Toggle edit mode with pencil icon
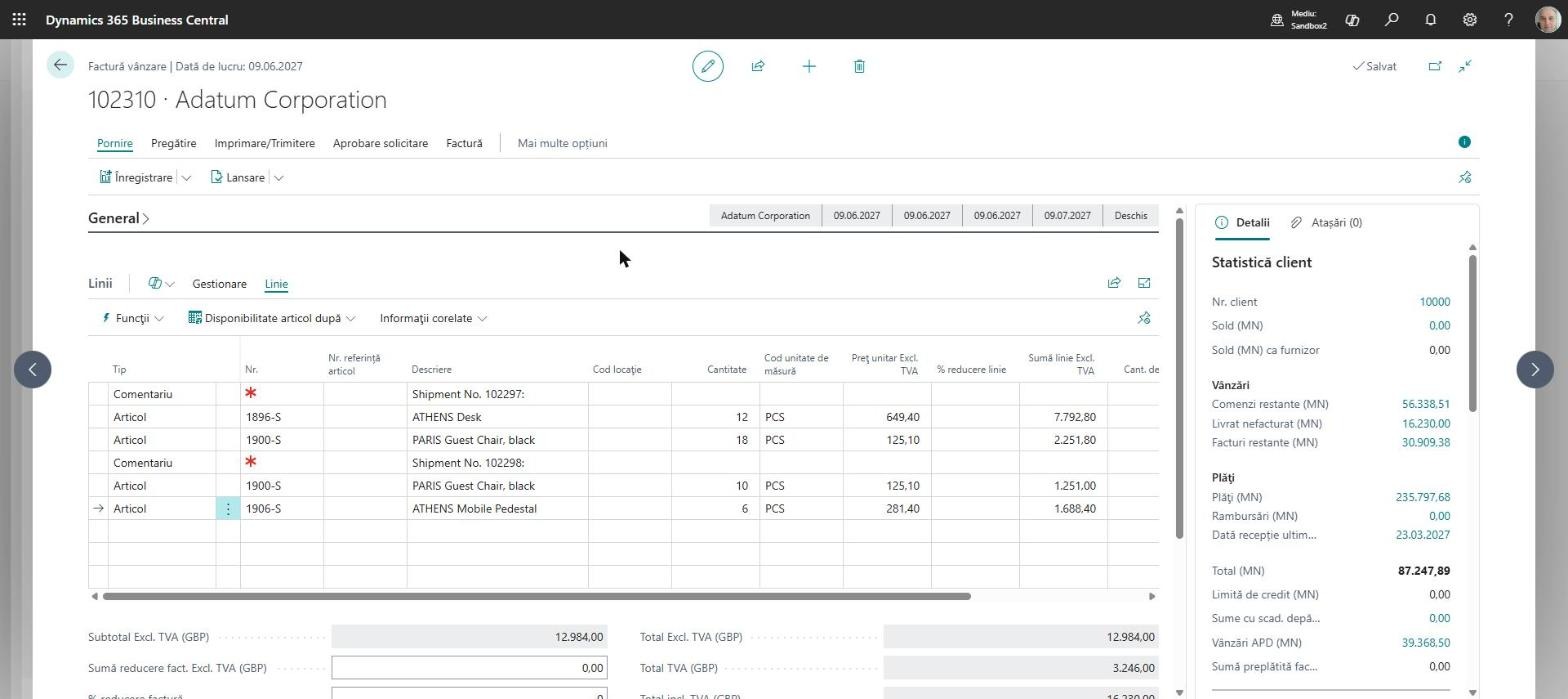Image resolution: width=1568 pixels, height=699 pixels. coord(707,66)
